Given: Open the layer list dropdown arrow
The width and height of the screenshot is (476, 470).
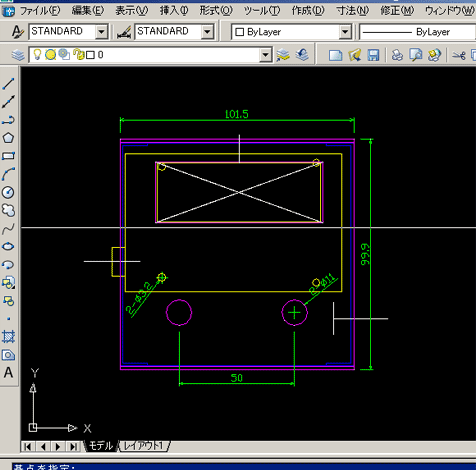Looking at the screenshot, I should click(266, 55).
